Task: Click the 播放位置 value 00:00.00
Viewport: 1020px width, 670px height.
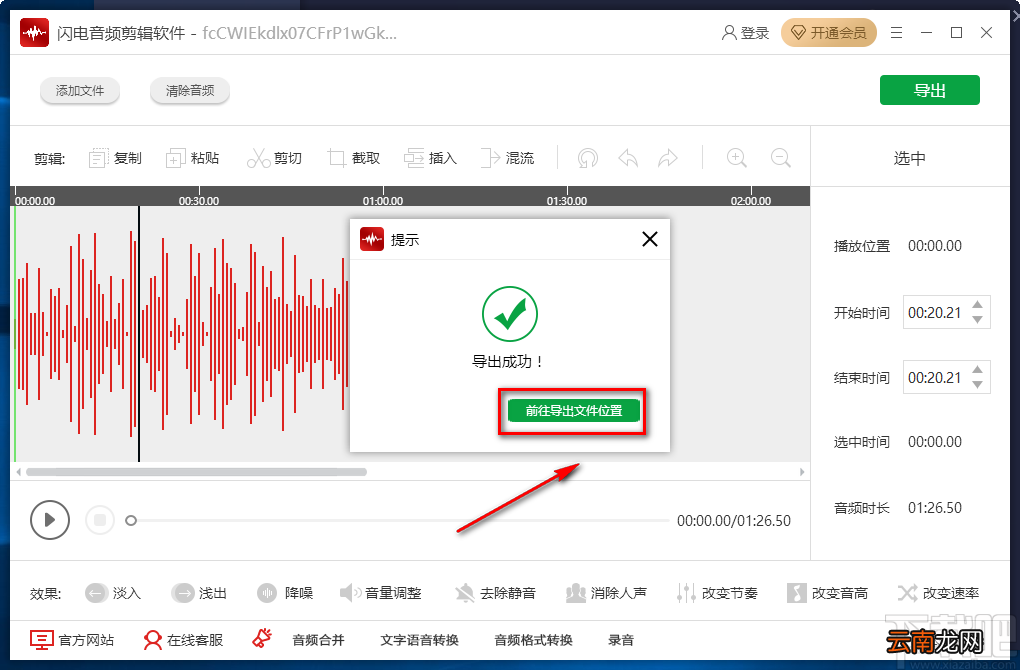Action: [935, 246]
